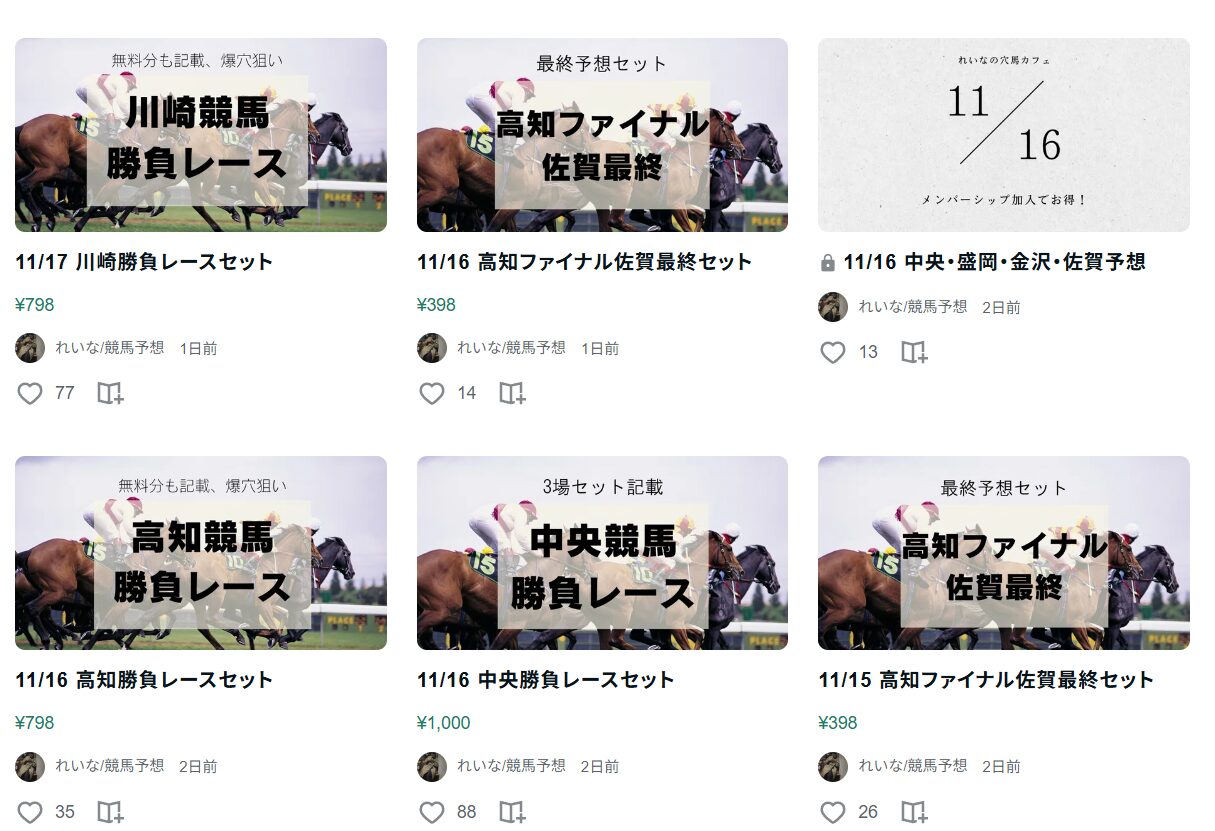Like the 11/16 高知勝負レースセット article
The width and height of the screenshot is (1215, 831).
tap(30, 812)
